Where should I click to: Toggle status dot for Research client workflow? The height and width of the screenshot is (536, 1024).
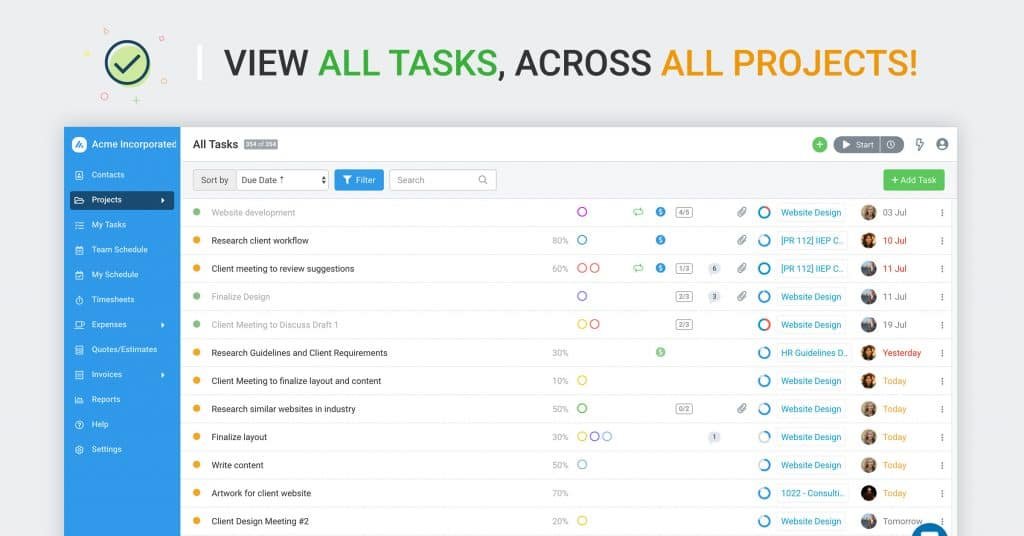197,241
